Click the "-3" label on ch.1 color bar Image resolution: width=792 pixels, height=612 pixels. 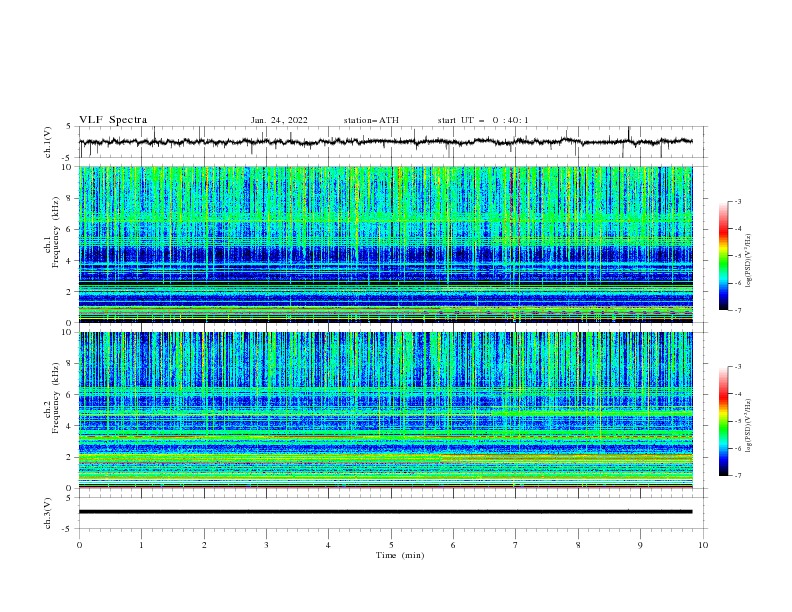[738, 201]
